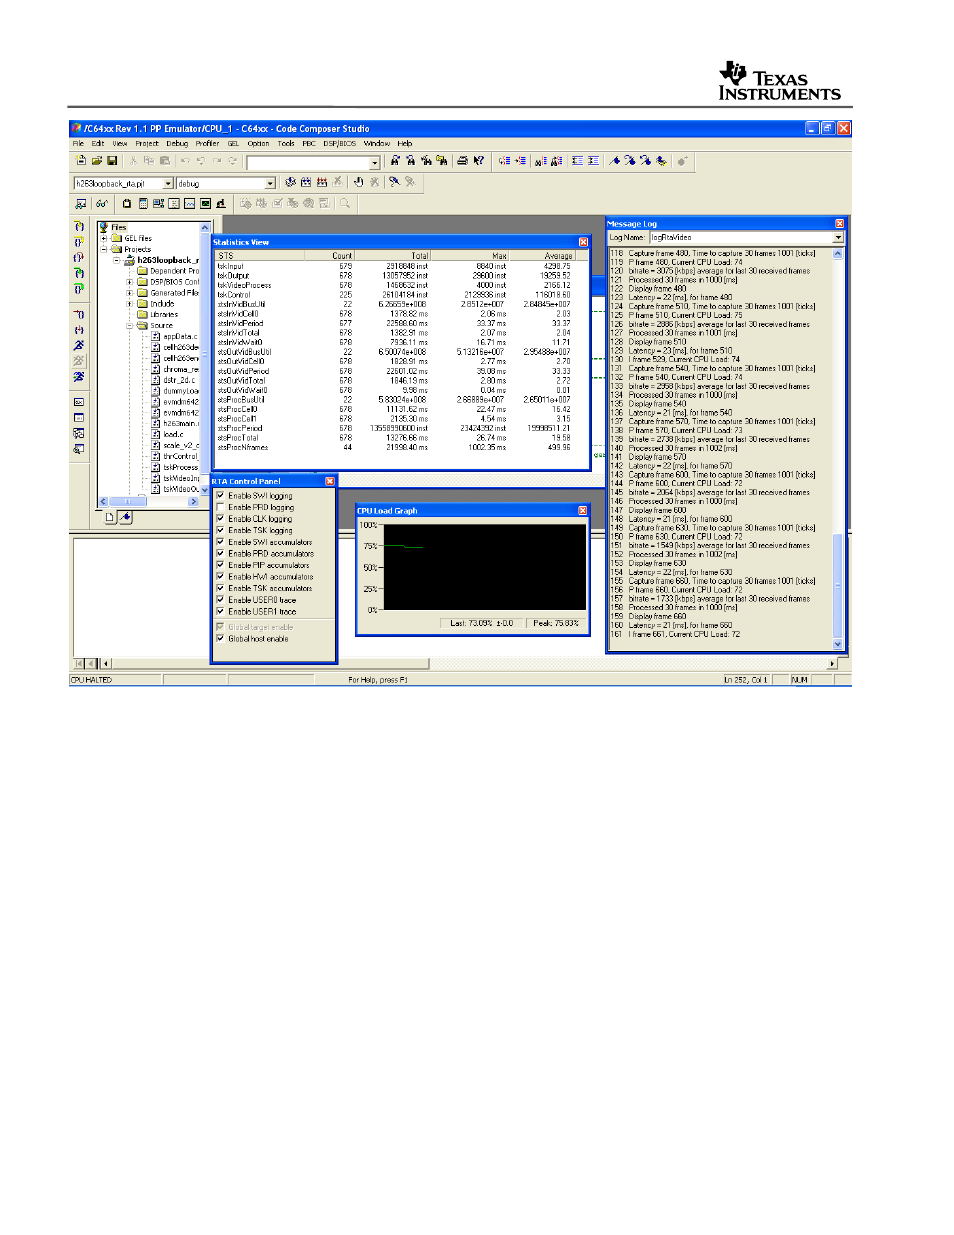Viewport: 954px width, 1235px height.
Task: Toggle Global host enable checkbox
Action: point(220,638)
